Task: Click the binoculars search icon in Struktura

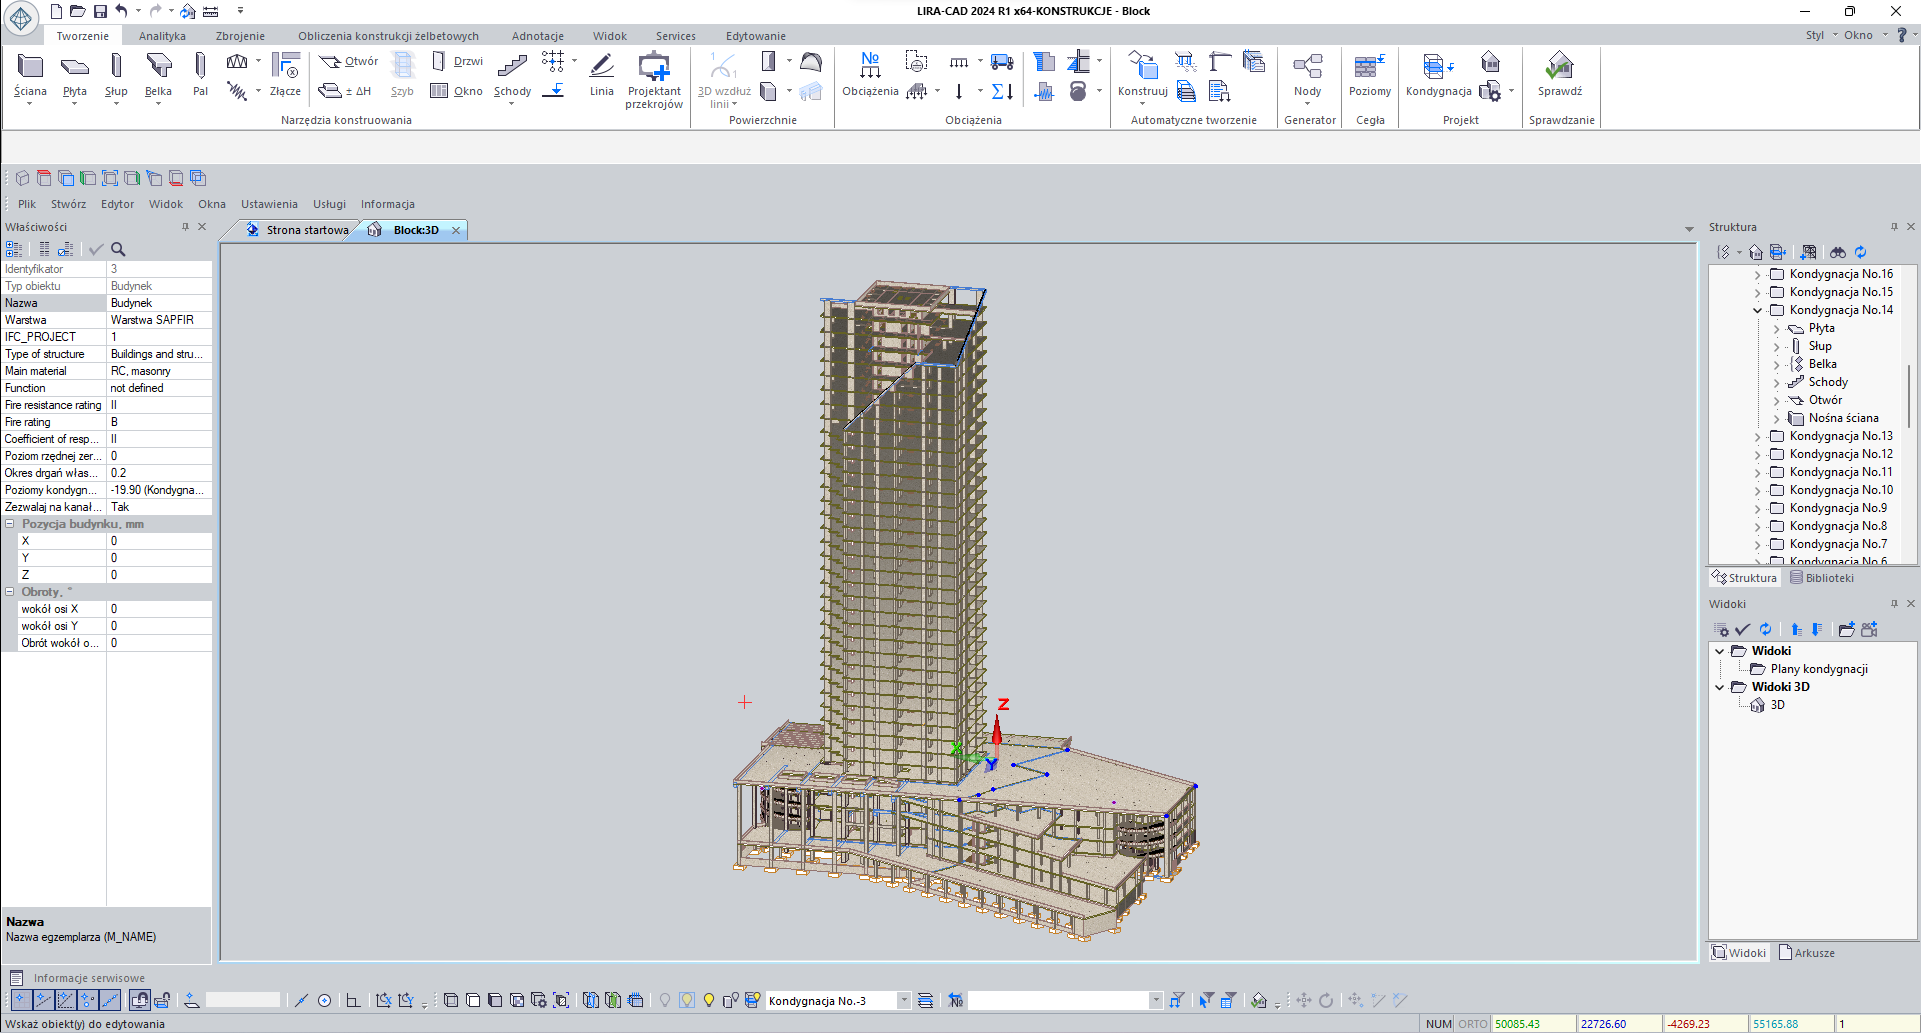Action: [1838, 252]
